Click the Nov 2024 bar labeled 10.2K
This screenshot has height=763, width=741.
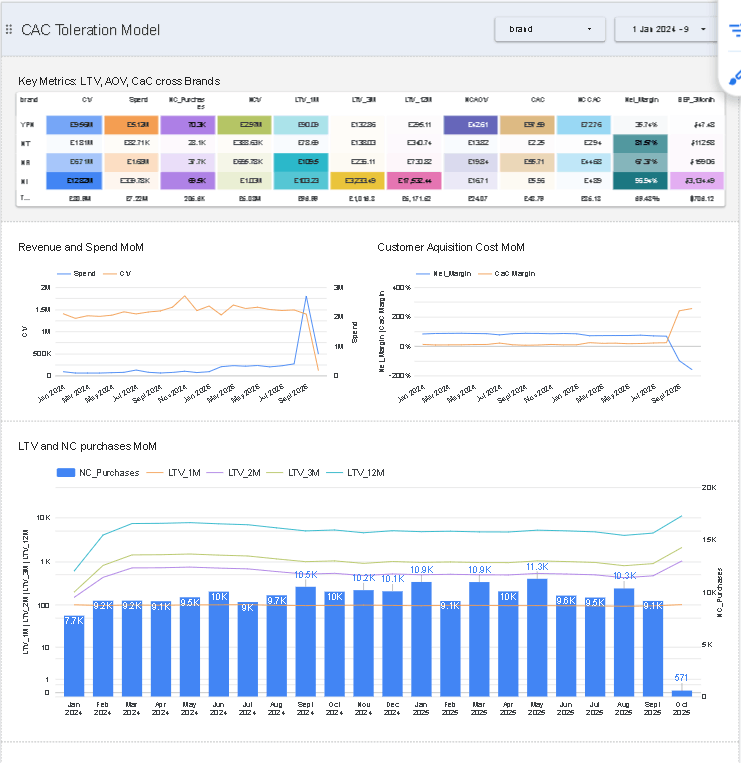363,643
